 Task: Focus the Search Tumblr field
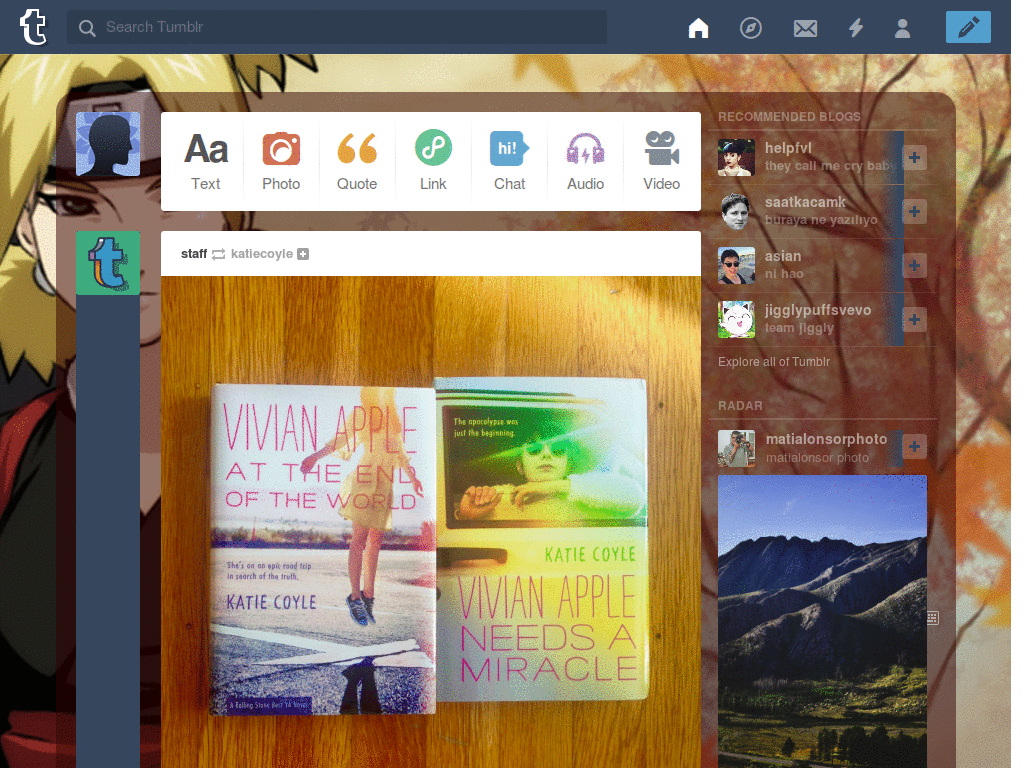click(337, 27)
